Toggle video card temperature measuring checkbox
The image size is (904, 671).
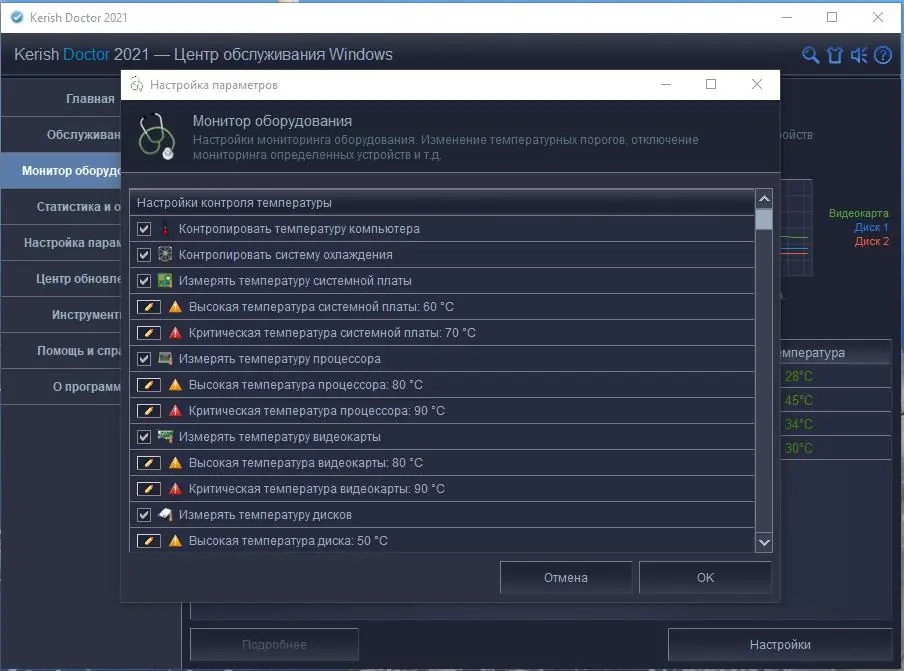click(x=144, y=436)
